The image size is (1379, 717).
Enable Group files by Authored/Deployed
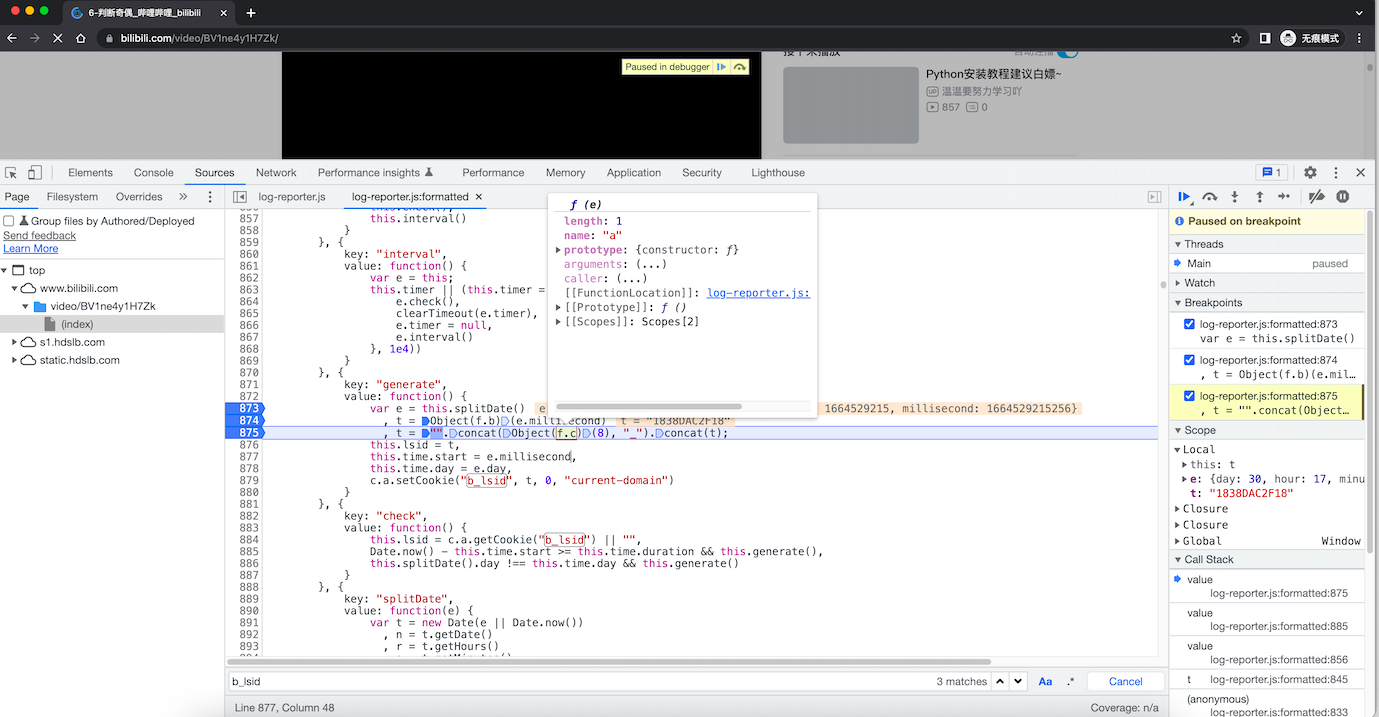click(x=9, y=221)
